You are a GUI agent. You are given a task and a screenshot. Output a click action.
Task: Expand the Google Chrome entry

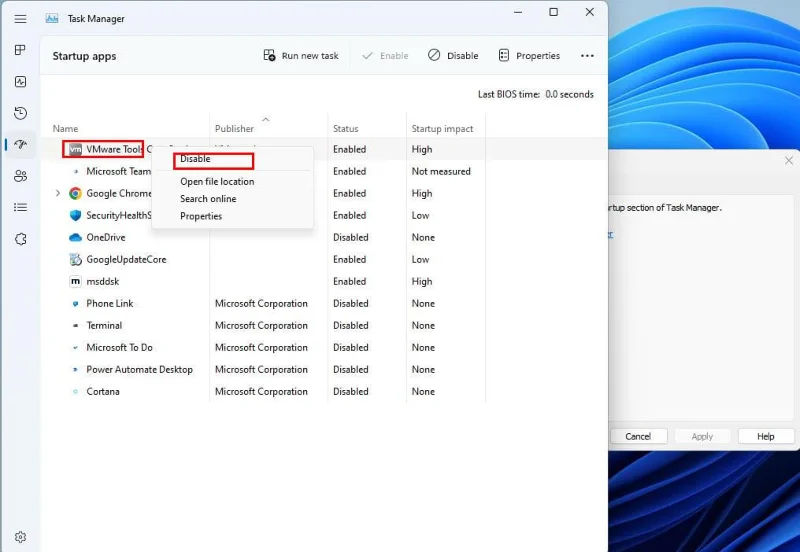[x=58, y=193]
